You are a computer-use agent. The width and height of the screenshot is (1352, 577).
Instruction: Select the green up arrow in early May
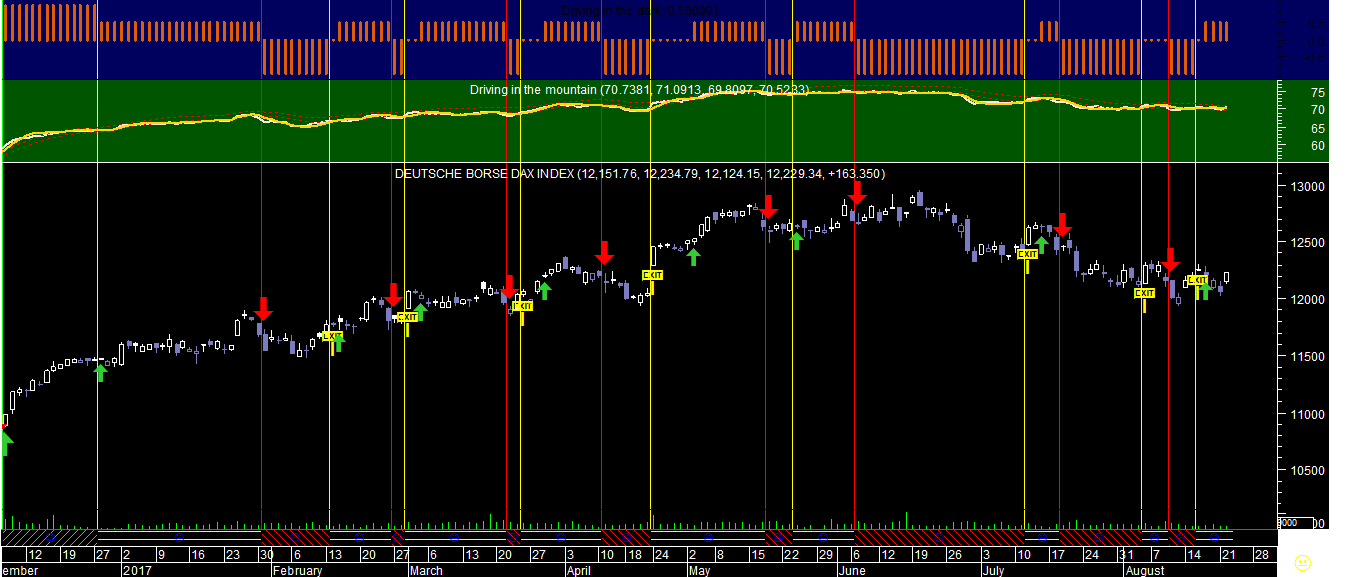click(693, 257)
